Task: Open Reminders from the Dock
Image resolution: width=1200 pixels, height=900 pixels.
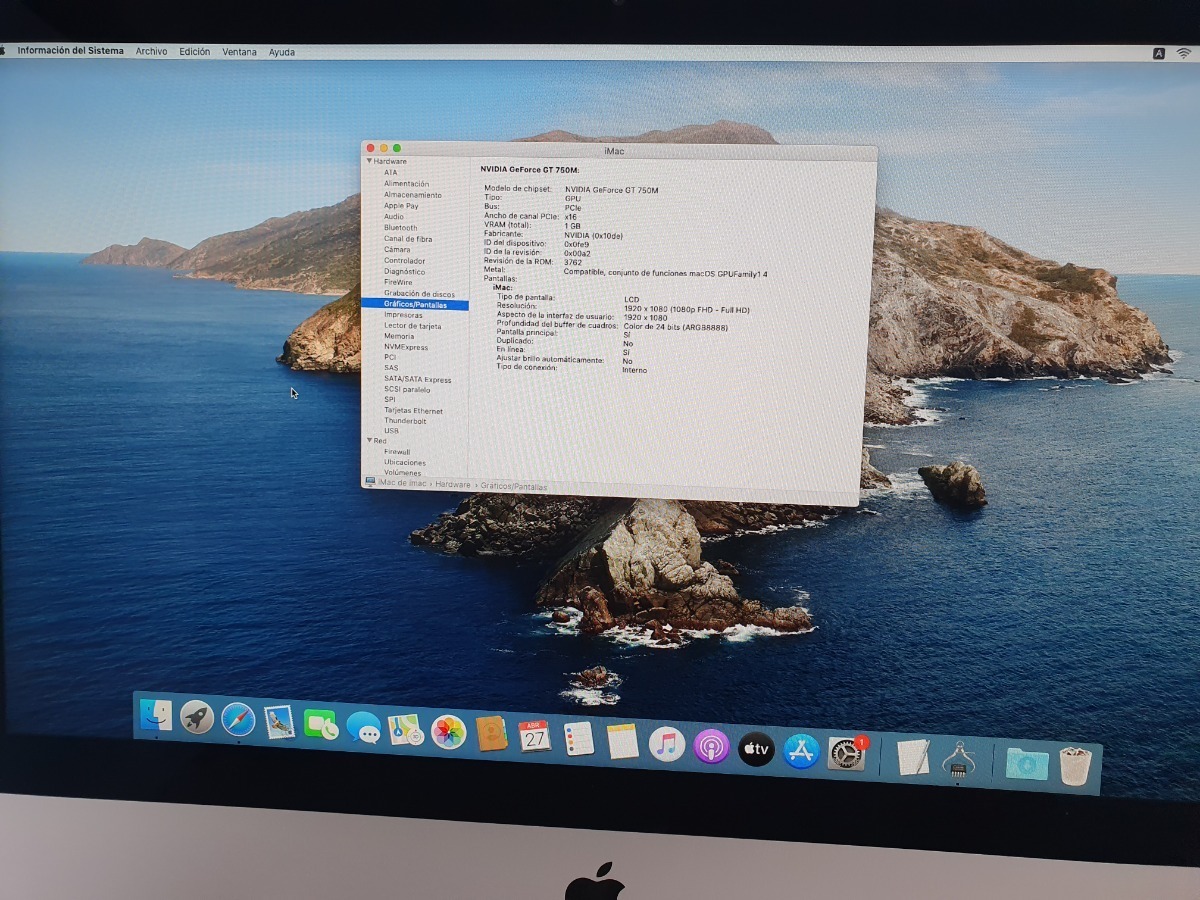Action: 579,739
